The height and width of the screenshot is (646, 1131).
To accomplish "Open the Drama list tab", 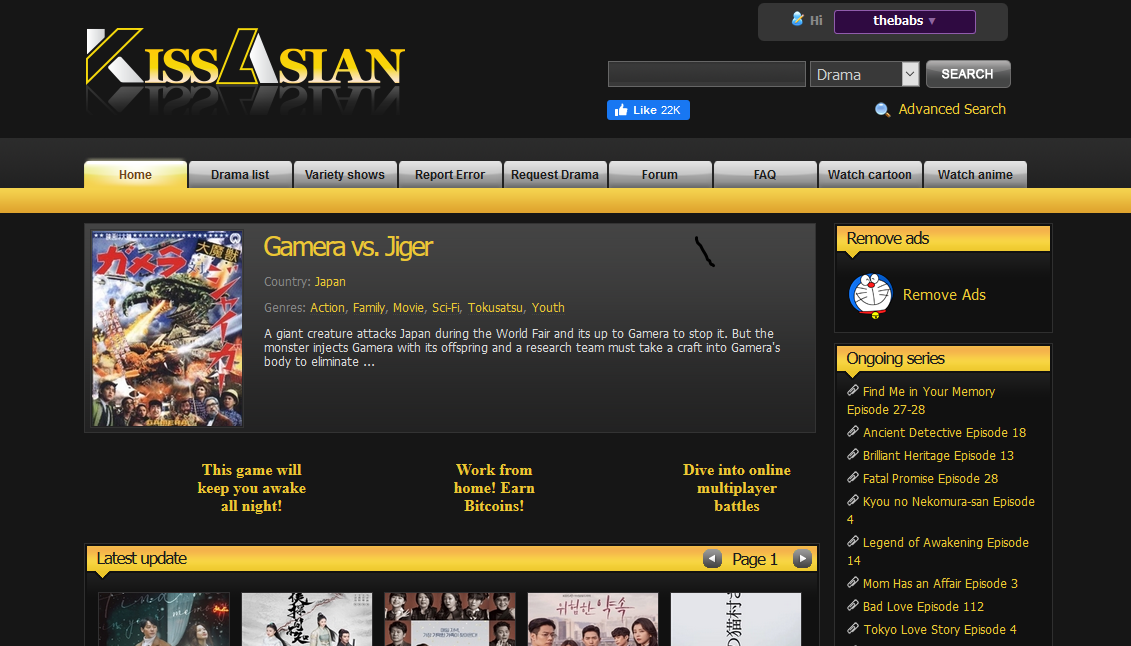I will click(x=240, y=174).
